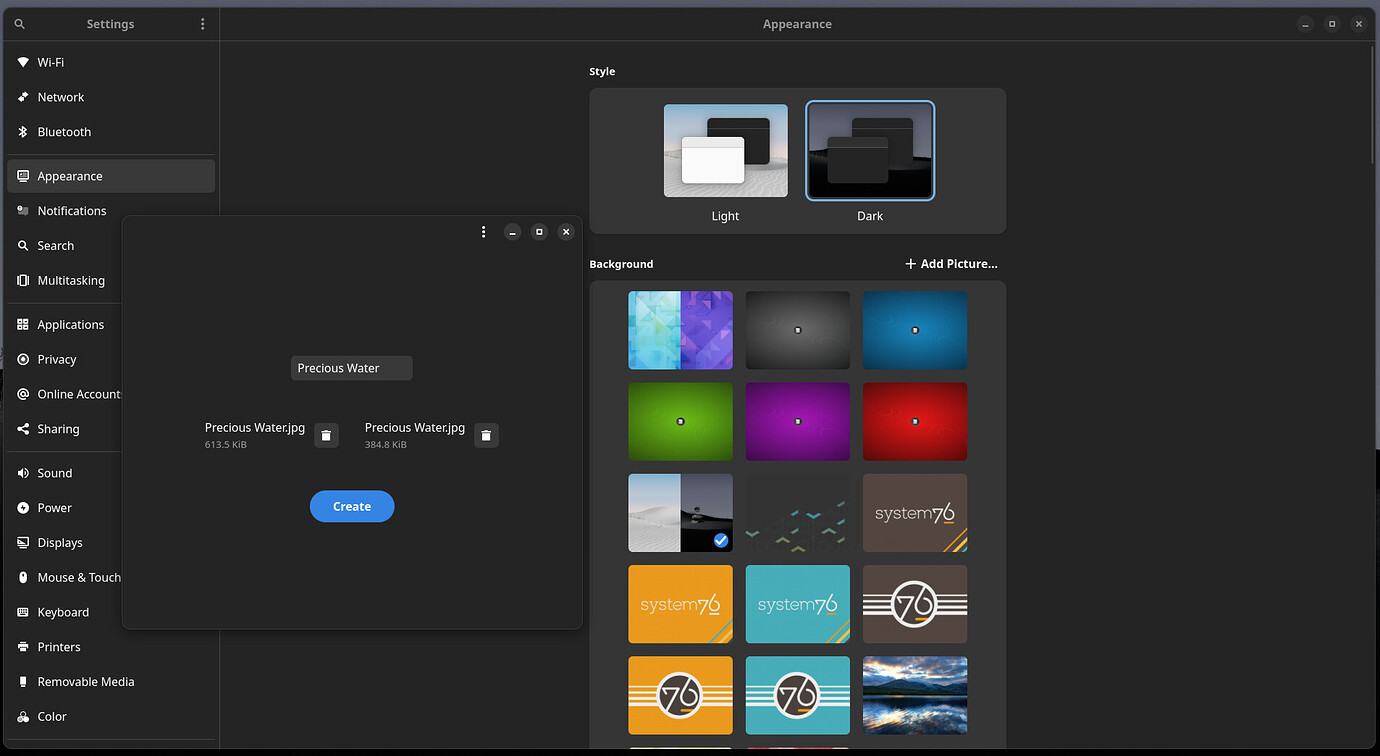
Task: Edit the Precious Water name field
Action: click(351, 367)
